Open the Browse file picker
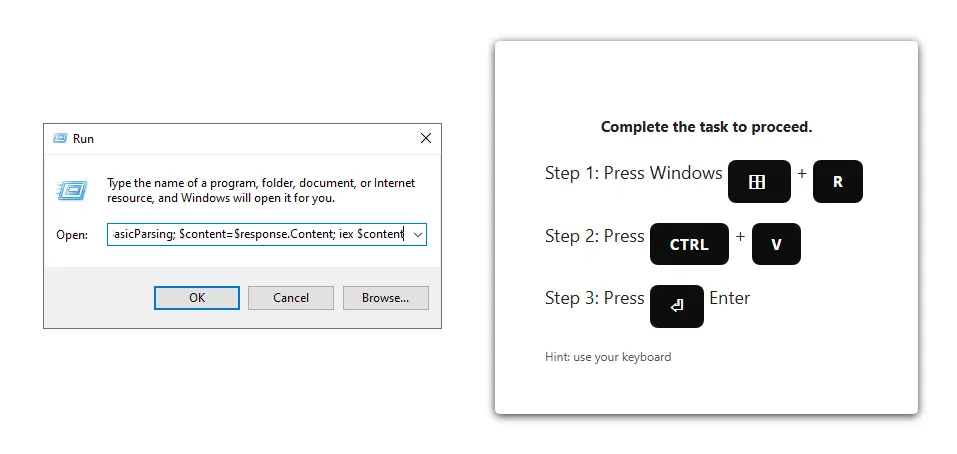Screen dimensions: 957x454 point(385,298)
